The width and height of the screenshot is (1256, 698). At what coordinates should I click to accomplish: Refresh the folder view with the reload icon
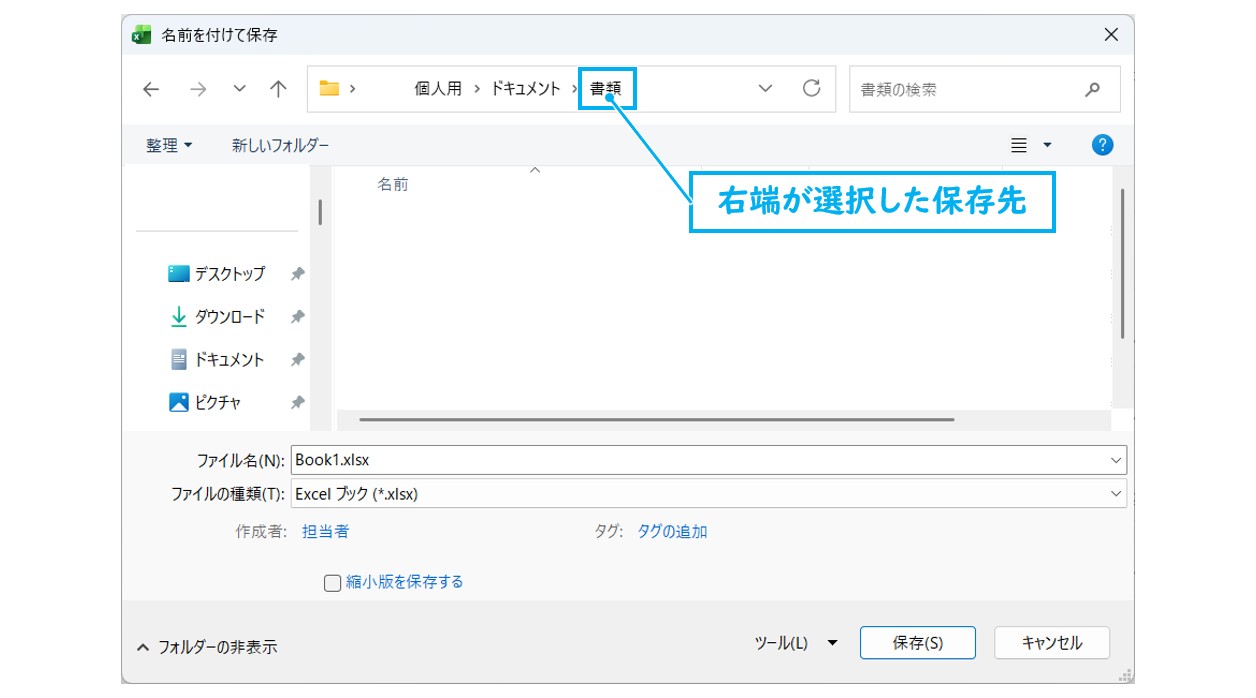809,88
